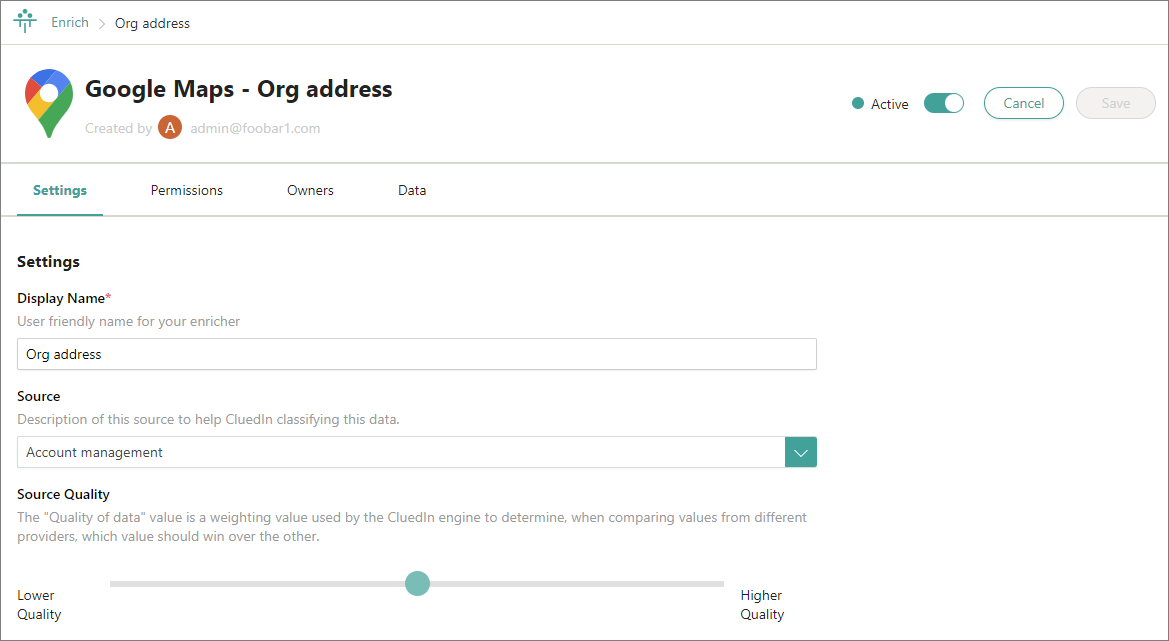Viewport: 1169px width, 641px height.
Task: Click the Higher Quality slider label
Action: [x=762, y=605]
